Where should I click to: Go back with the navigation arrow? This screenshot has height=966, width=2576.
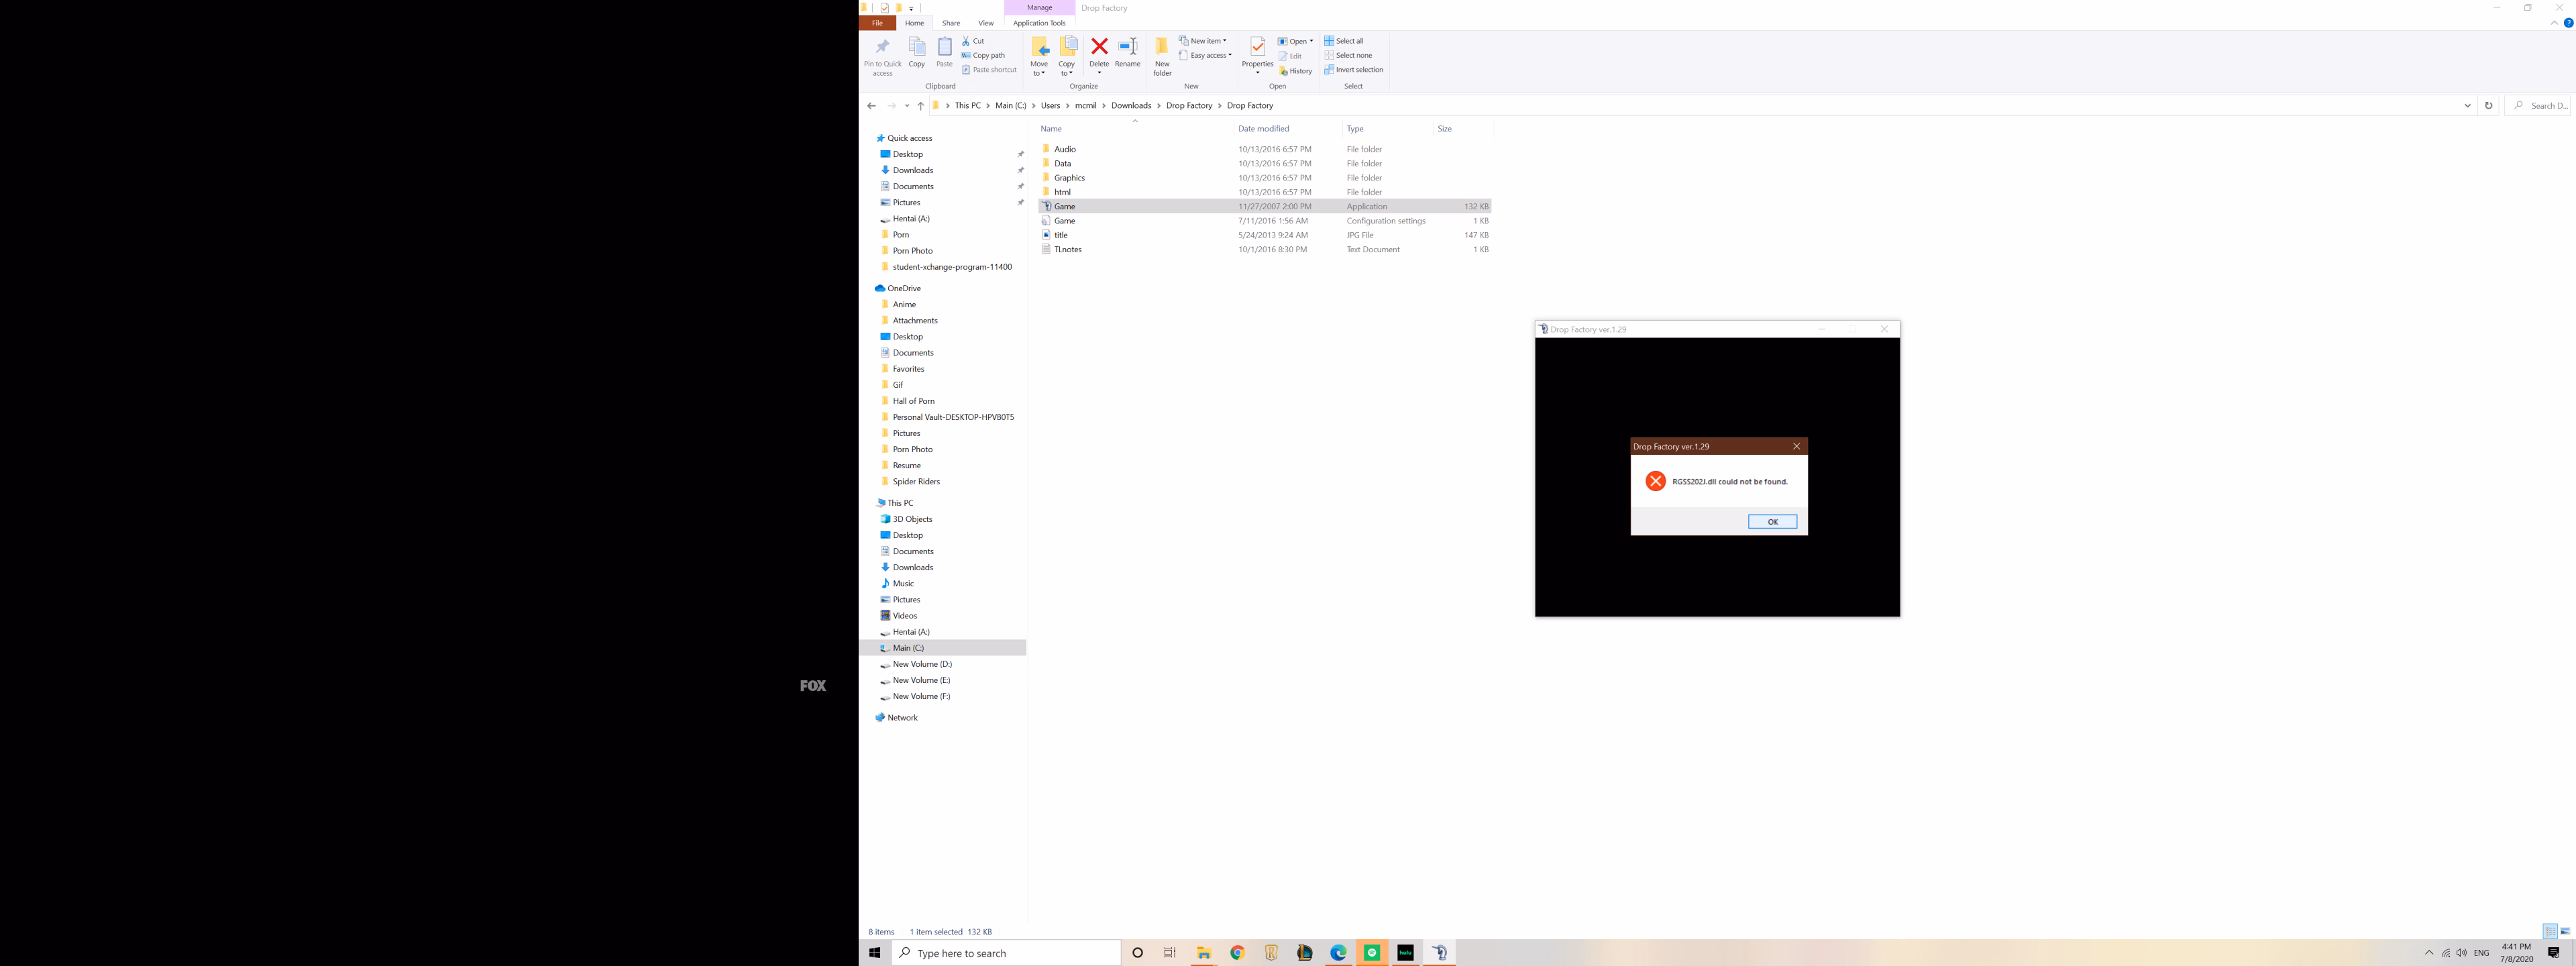[x=871, y=105]
